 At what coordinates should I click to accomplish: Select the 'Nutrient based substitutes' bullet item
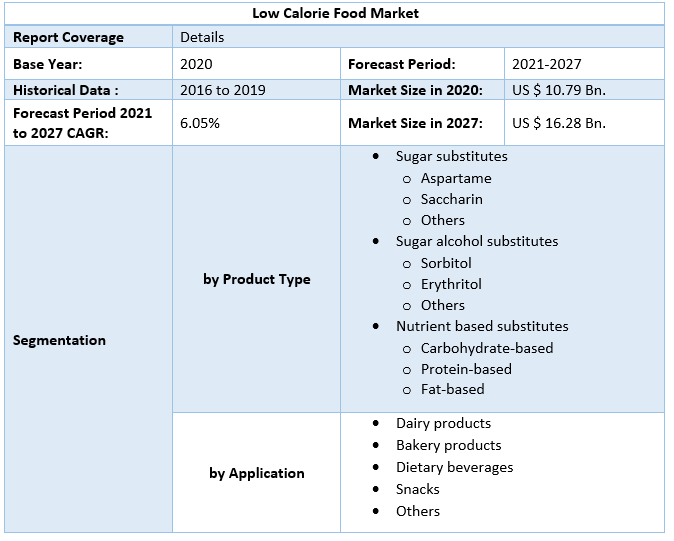pos(482,326)
